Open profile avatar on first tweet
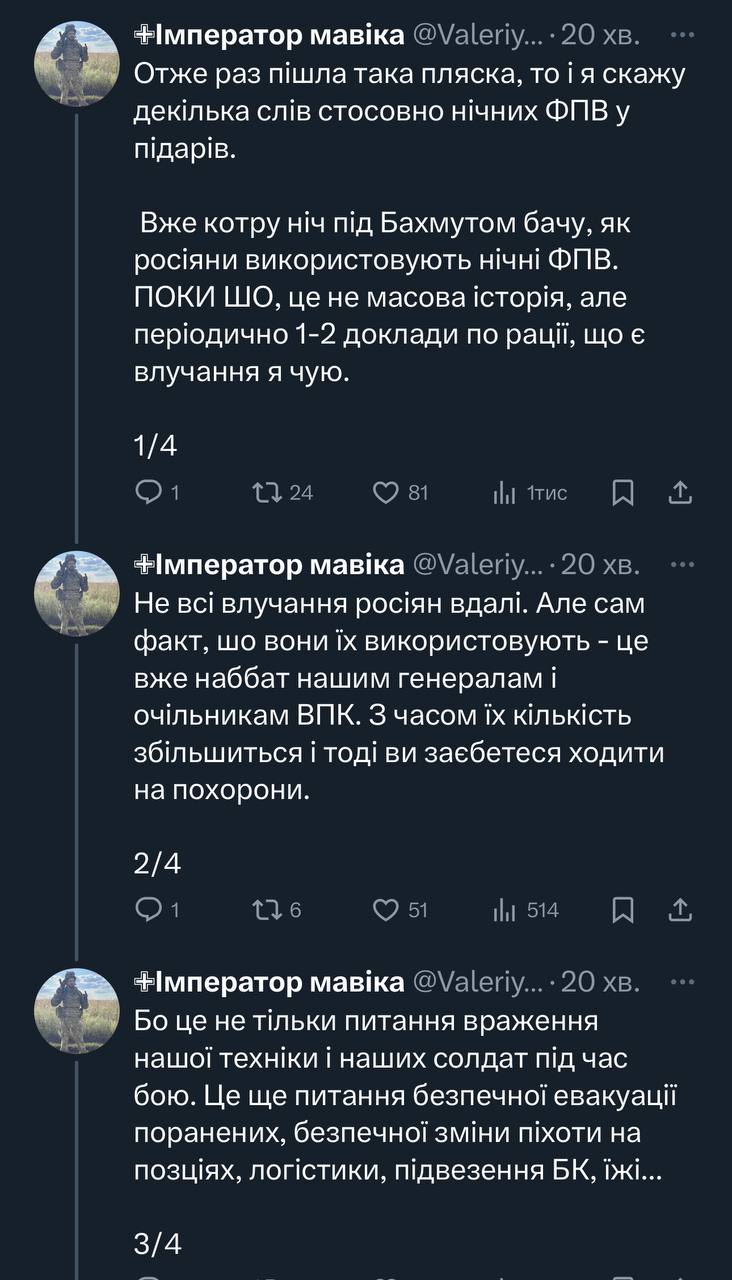 pyautogui.click(x=76, y=62)
